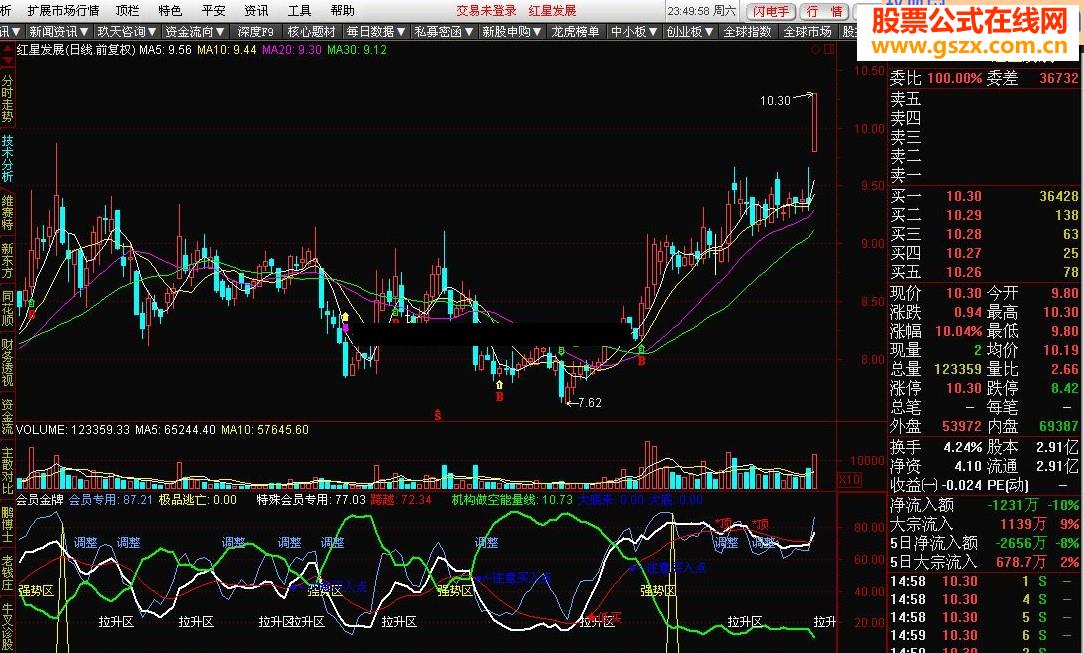Expand the 资金流向 dropdown
This screenshot has height=653, width=1084.
[x=196, y=32]
